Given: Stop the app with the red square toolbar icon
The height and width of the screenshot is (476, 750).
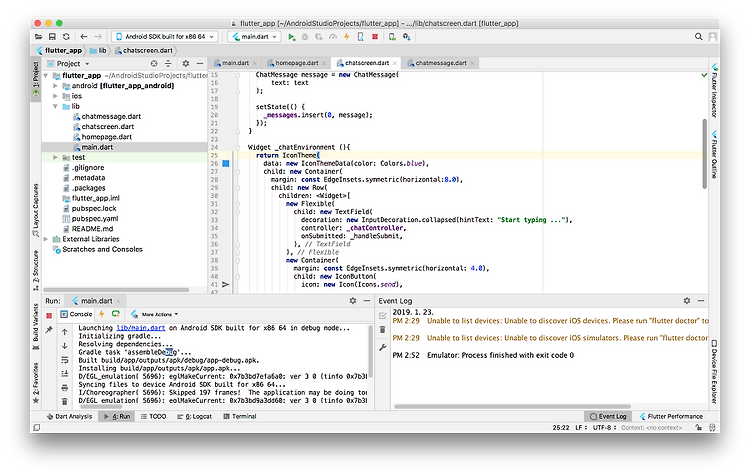Looking at the screenshot, I should click(375, 37).
